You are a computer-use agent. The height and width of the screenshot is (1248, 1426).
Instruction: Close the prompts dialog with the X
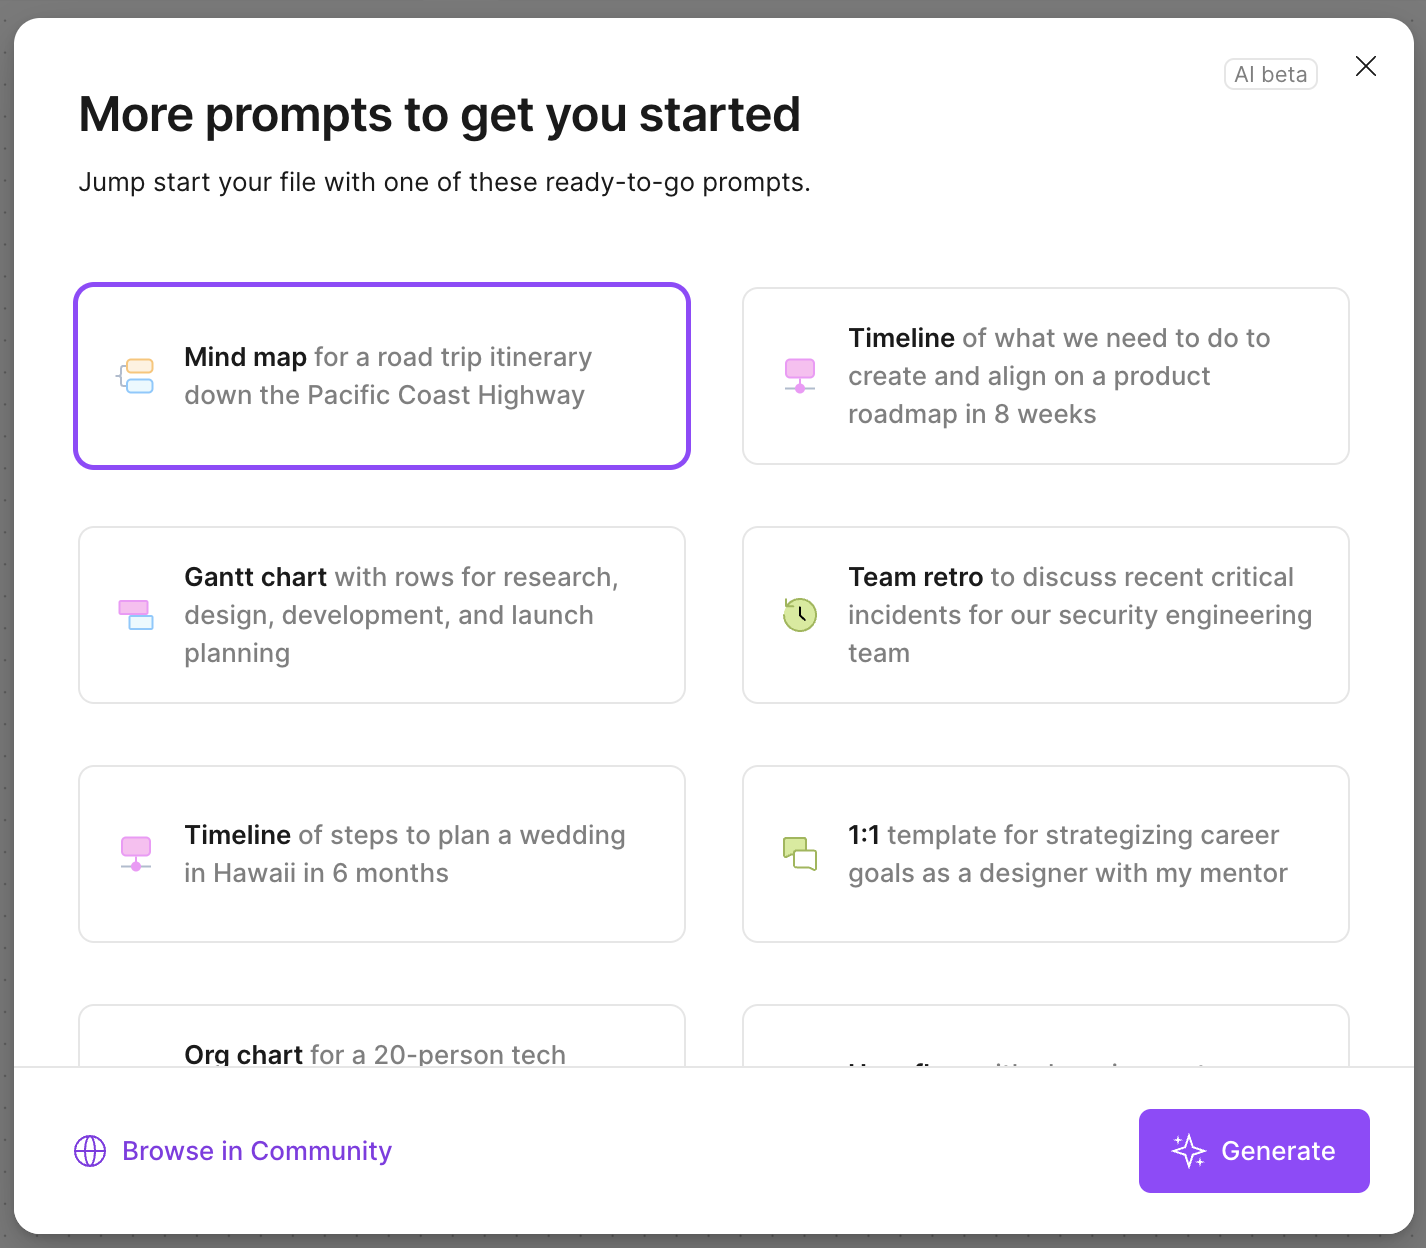click(x=1365, y=66)
